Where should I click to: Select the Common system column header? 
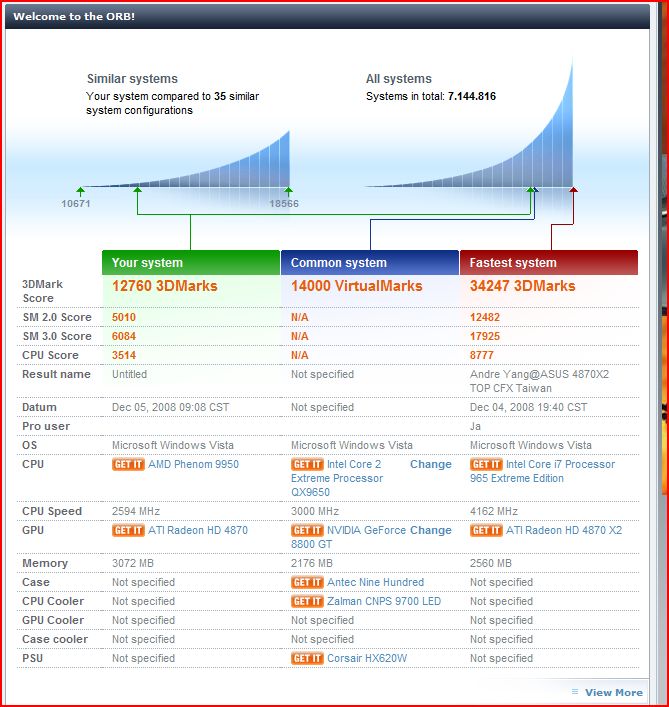[370, 262]
